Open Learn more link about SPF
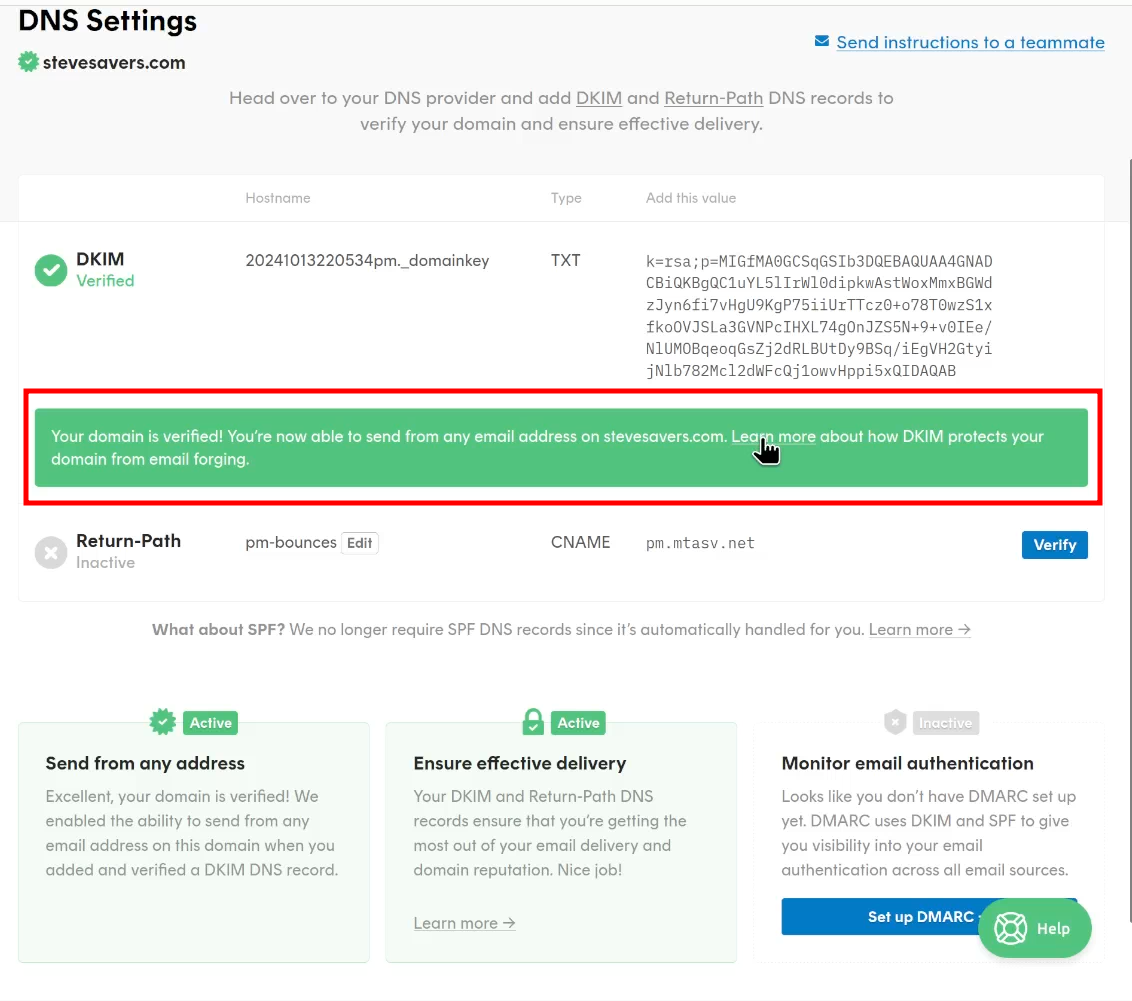Screen dimensions: 1132x1001 pos(919,630)
